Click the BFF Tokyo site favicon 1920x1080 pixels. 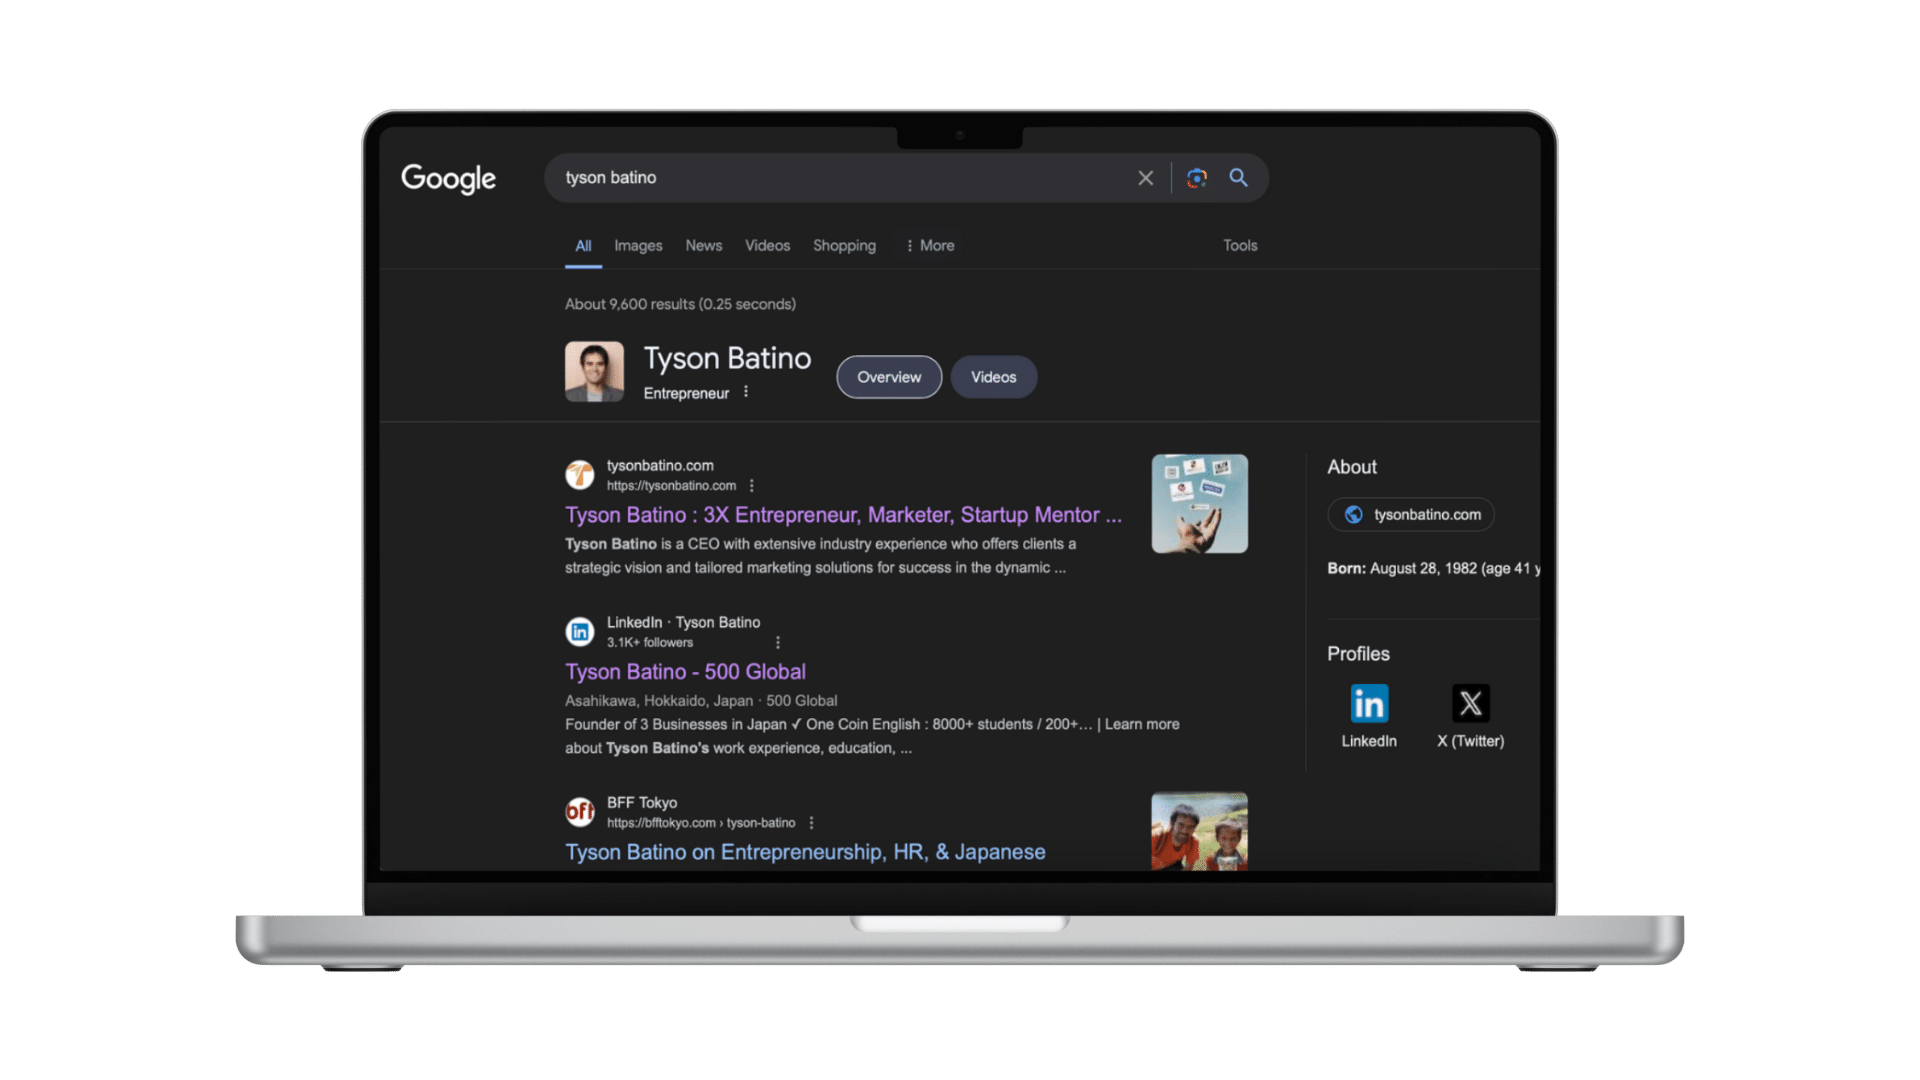coord(580,812)
